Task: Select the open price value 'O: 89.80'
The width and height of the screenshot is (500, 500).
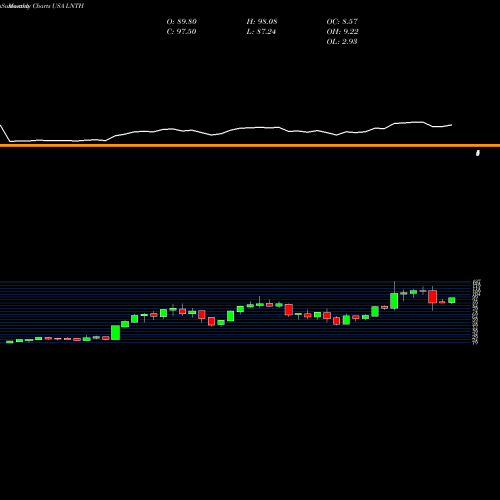Action: click(182, 22)
